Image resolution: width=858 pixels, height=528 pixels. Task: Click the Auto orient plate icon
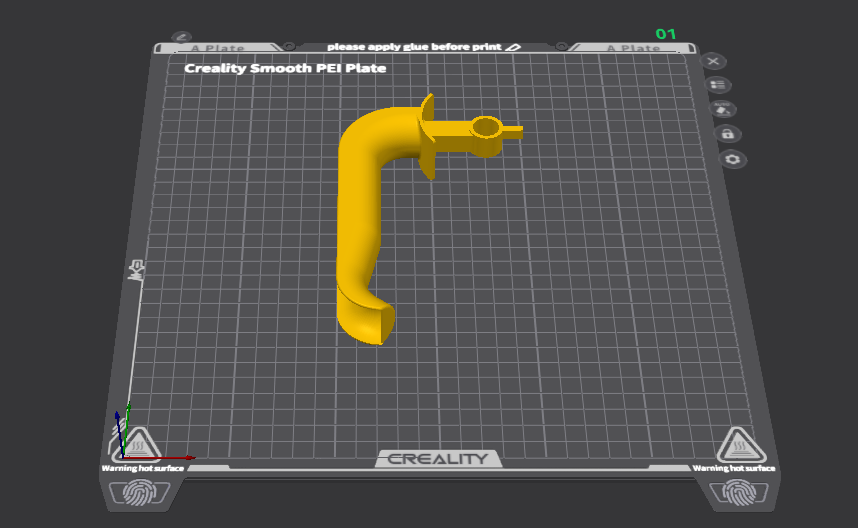(722, 109)
